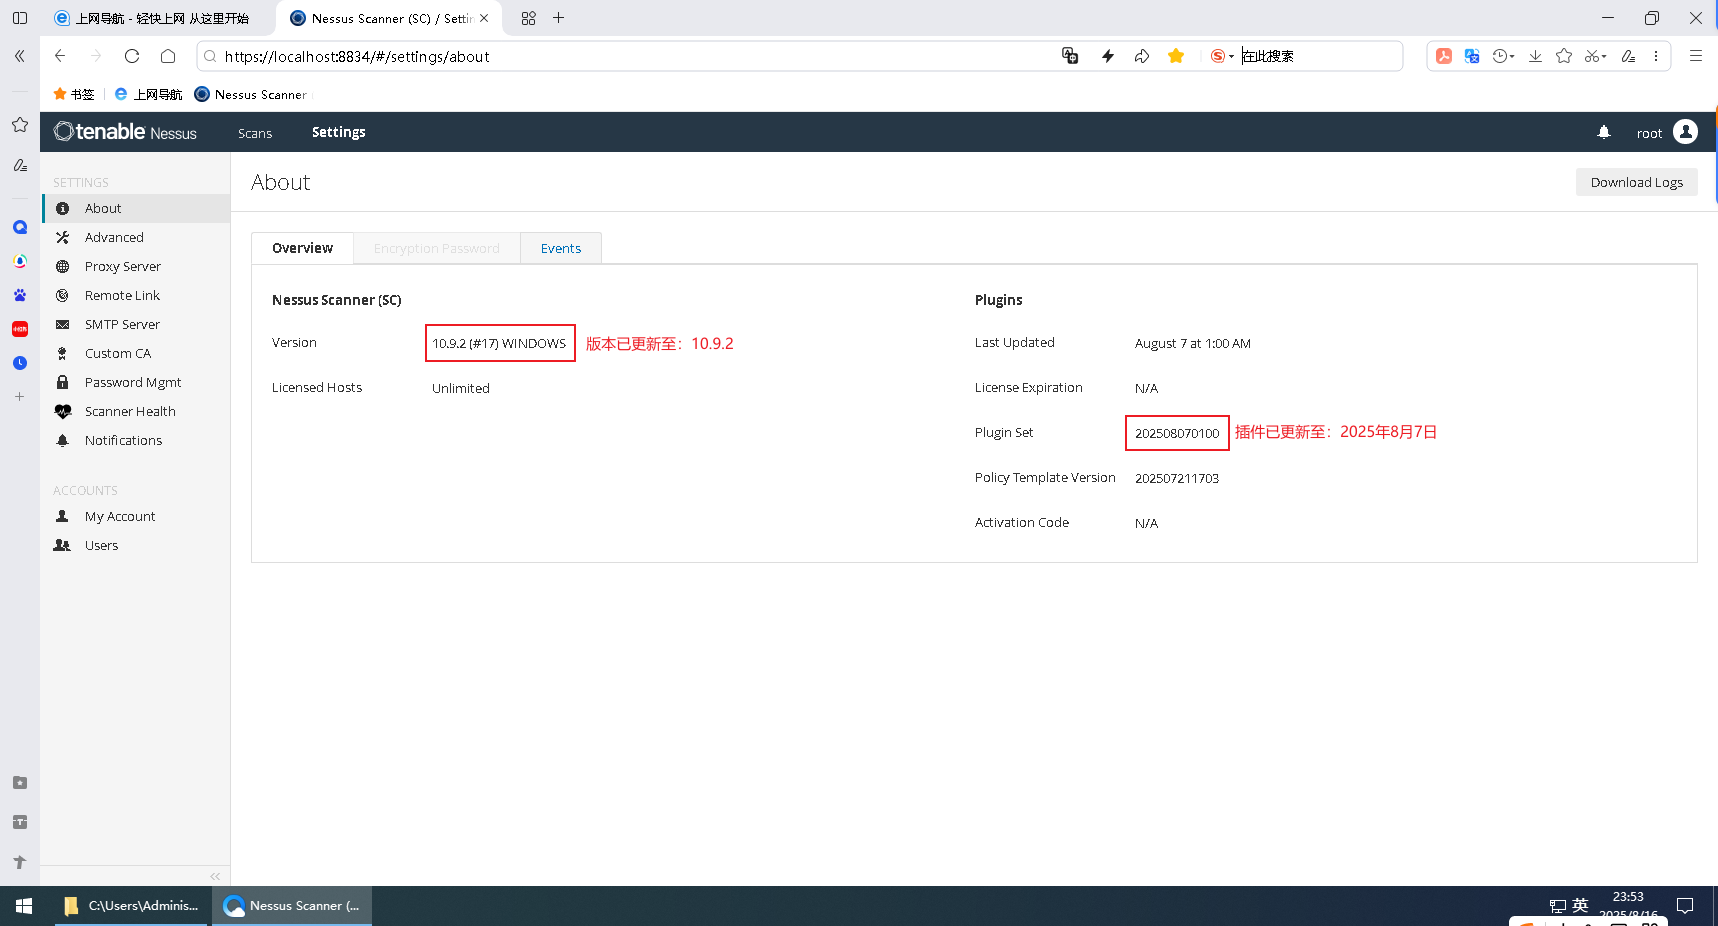Screen dimensions: 1718x926
Task: Click the About info icon
Action: pos(62,209)
